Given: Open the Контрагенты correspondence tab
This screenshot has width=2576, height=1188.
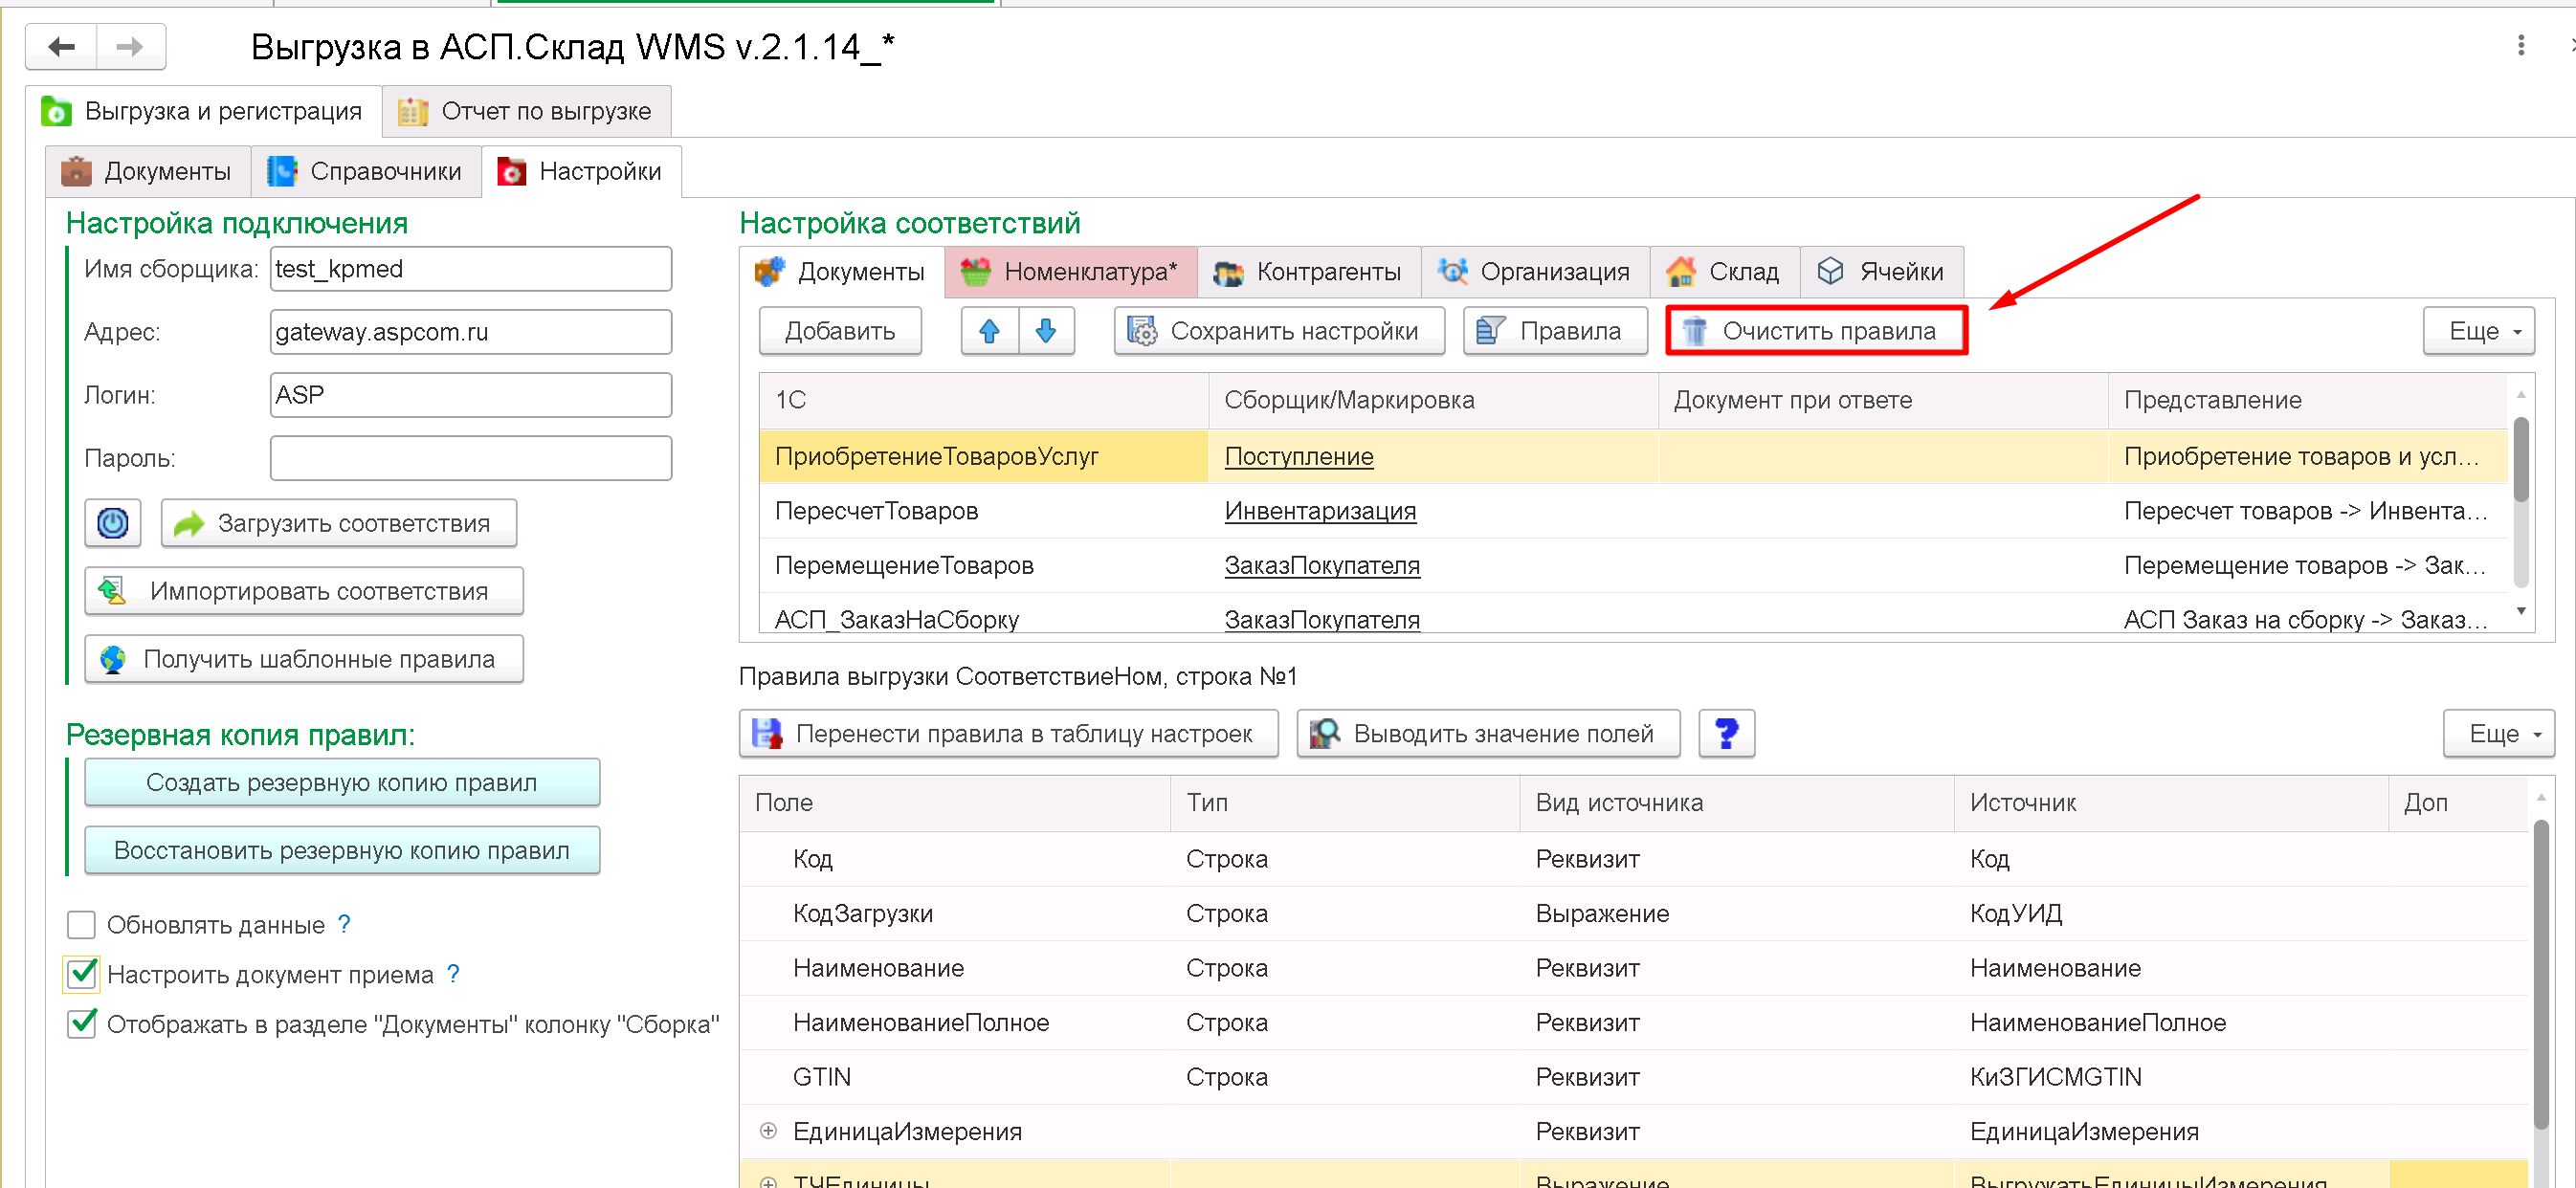Looking at the screenshot, I should (1309, 271).
